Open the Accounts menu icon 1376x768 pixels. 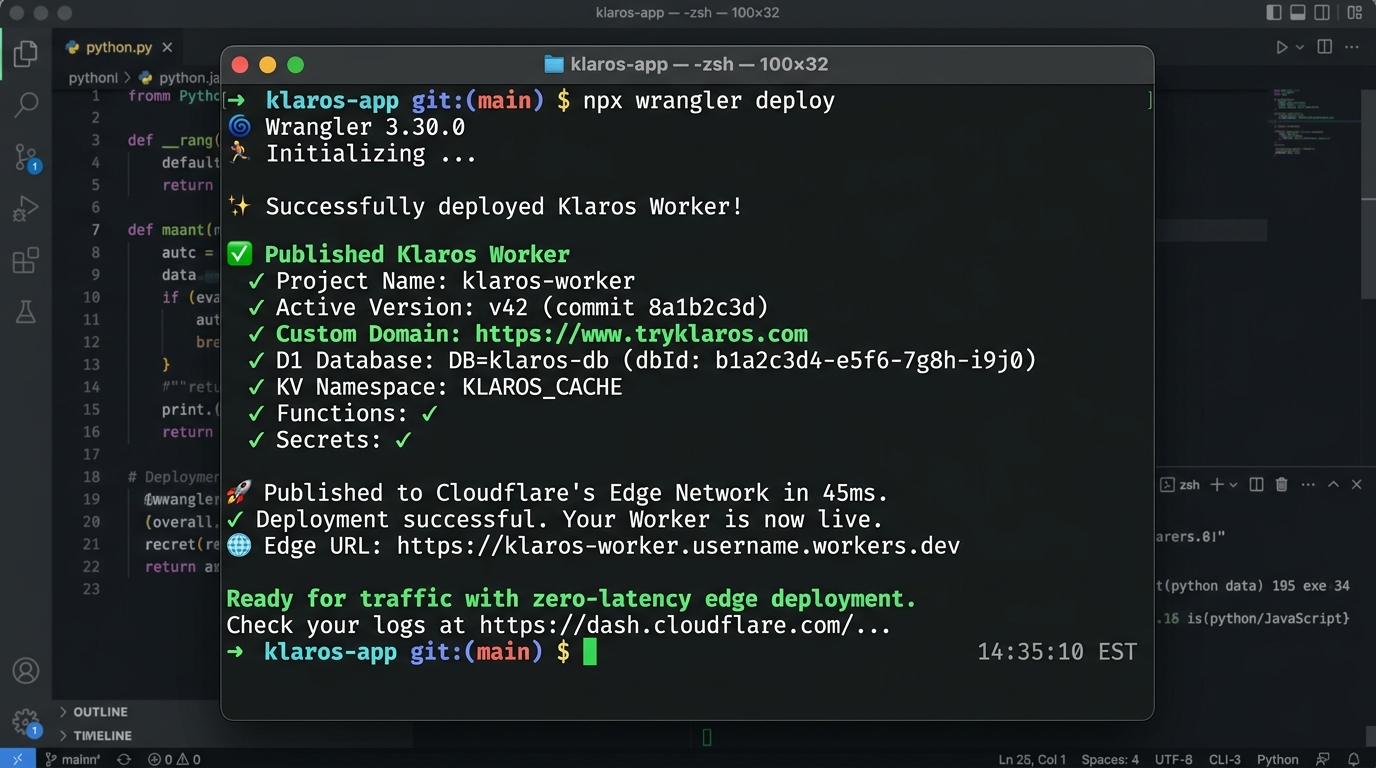tap(26, 670)
